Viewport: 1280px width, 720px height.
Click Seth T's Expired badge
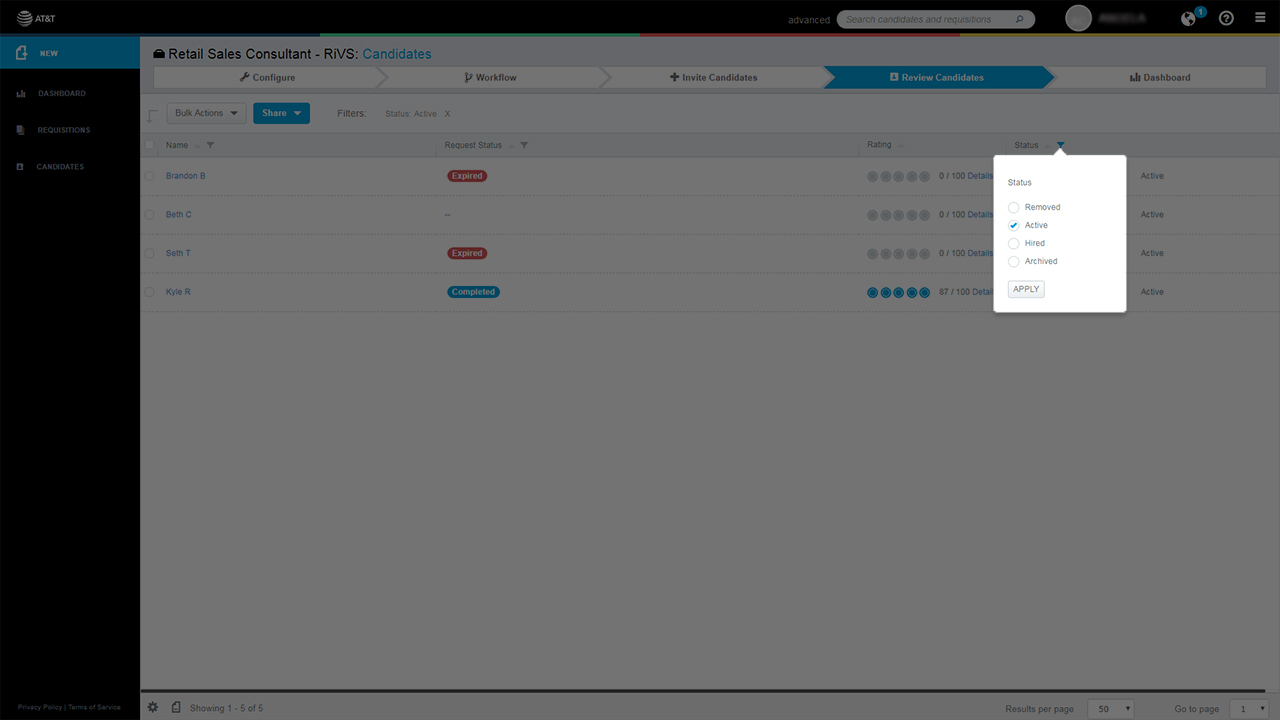[467, 253]
